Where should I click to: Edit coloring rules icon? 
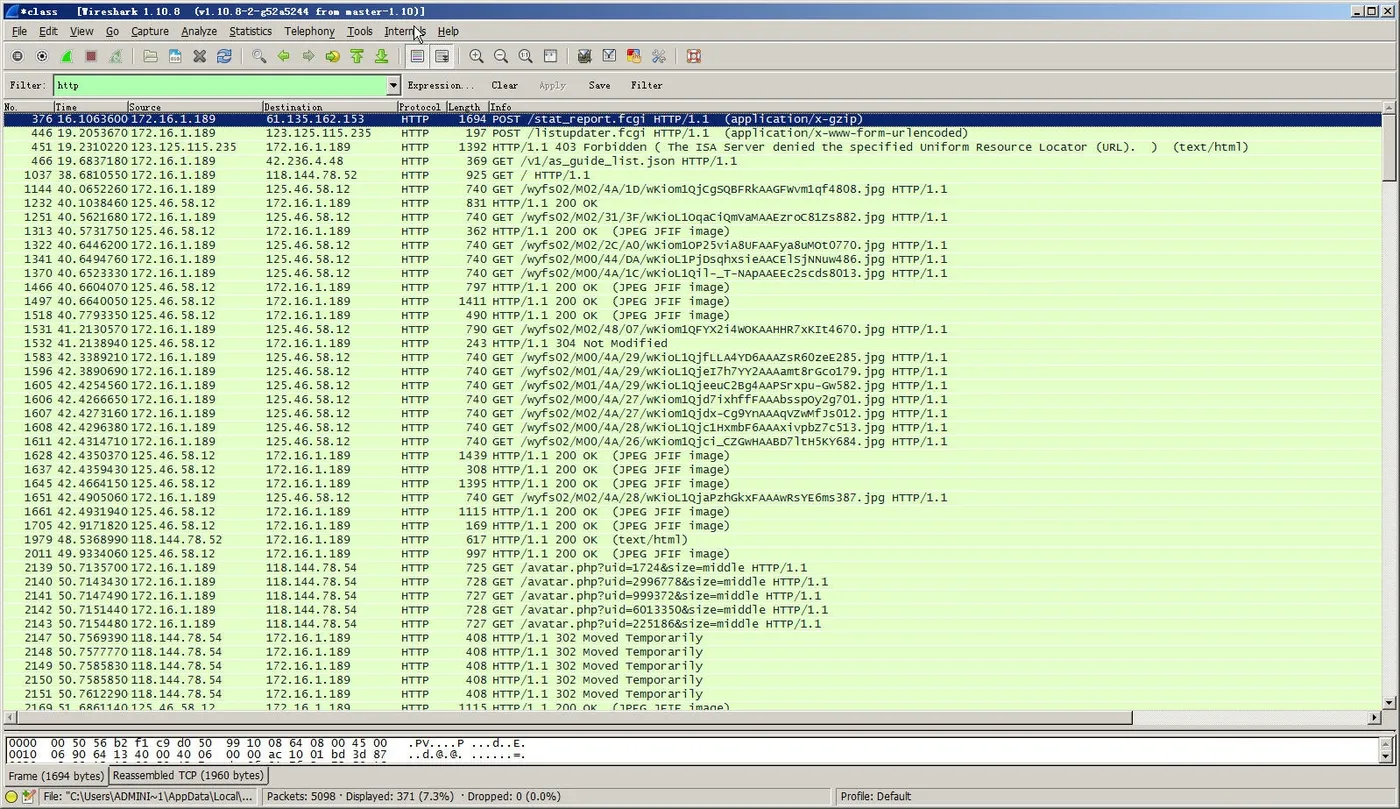coord(633,57)
